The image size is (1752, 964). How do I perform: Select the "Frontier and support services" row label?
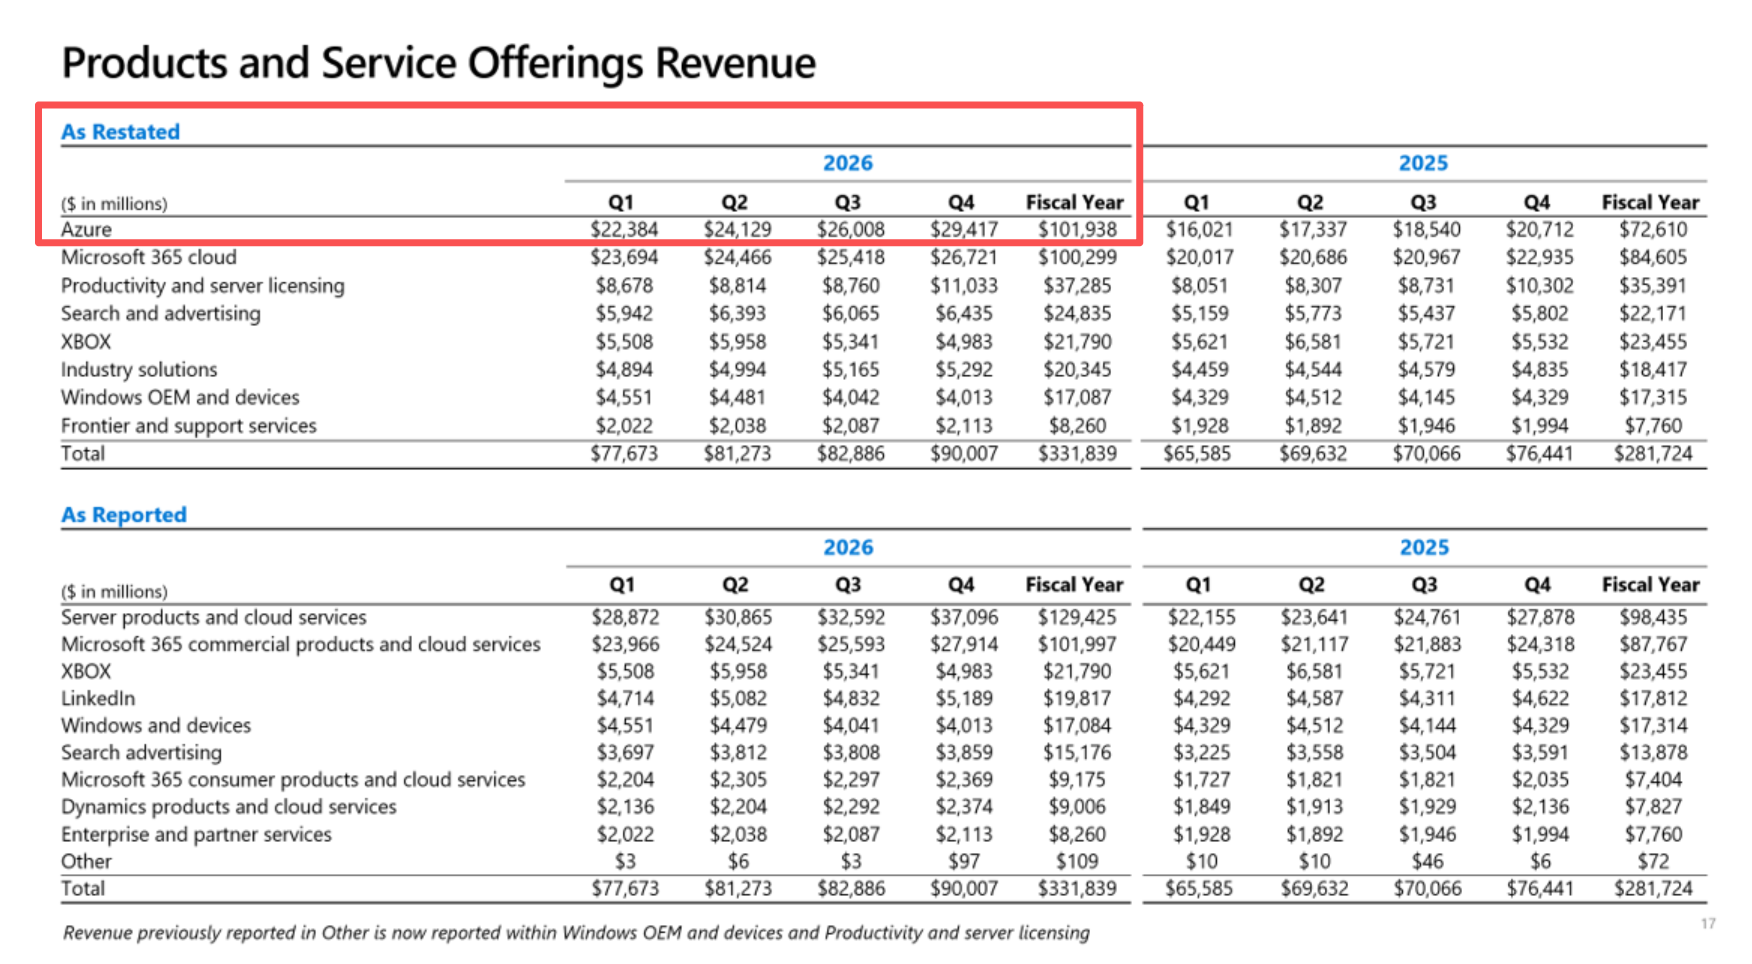(189, 426)
